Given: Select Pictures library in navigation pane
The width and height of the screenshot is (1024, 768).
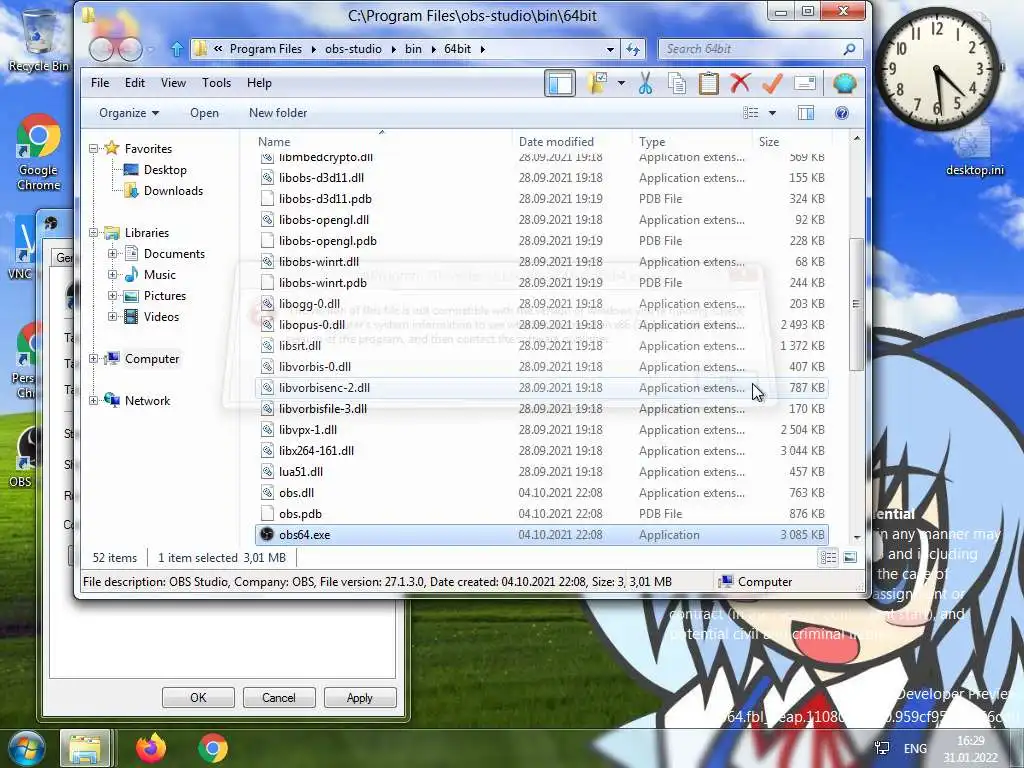Looking at the screenshot, I should coord(155,296).
